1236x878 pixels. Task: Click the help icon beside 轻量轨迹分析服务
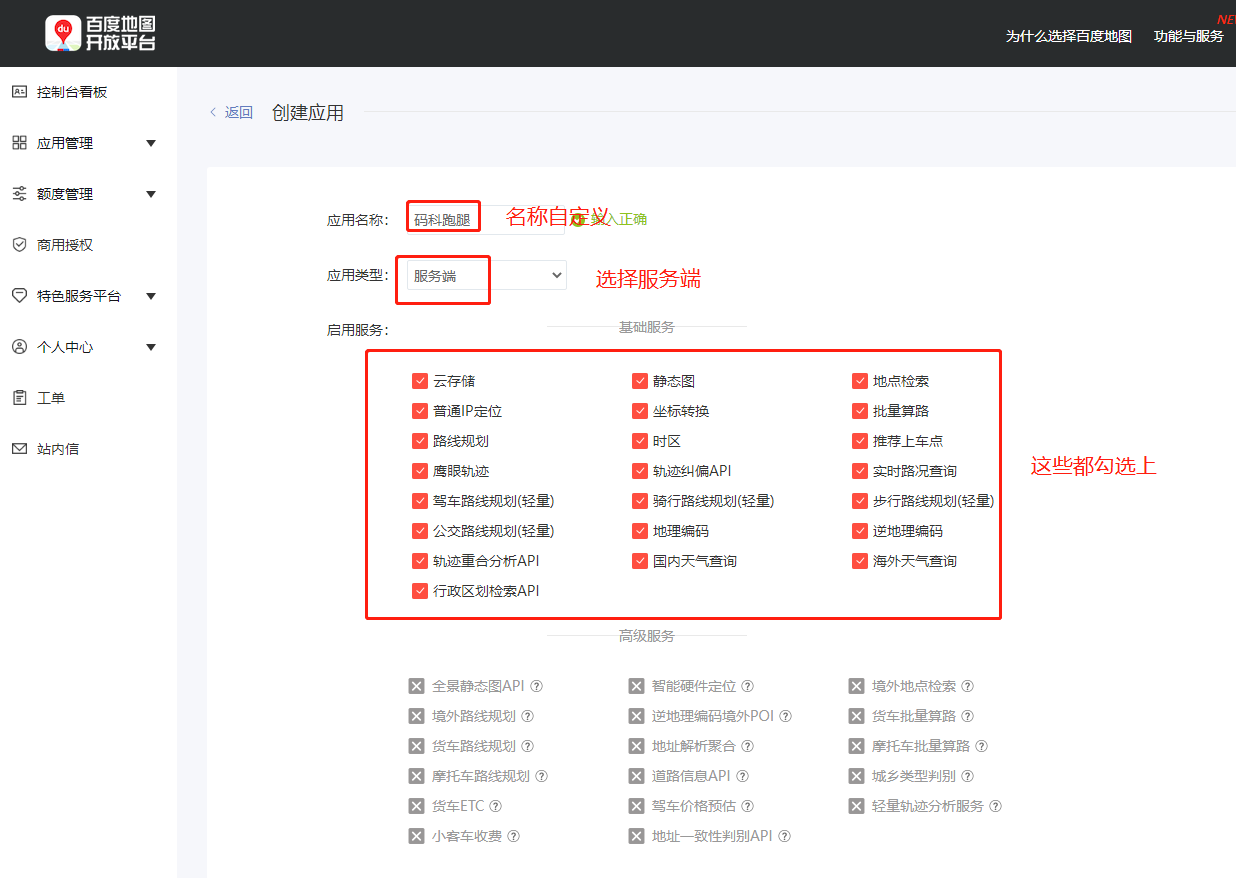[x=996, y=806]
